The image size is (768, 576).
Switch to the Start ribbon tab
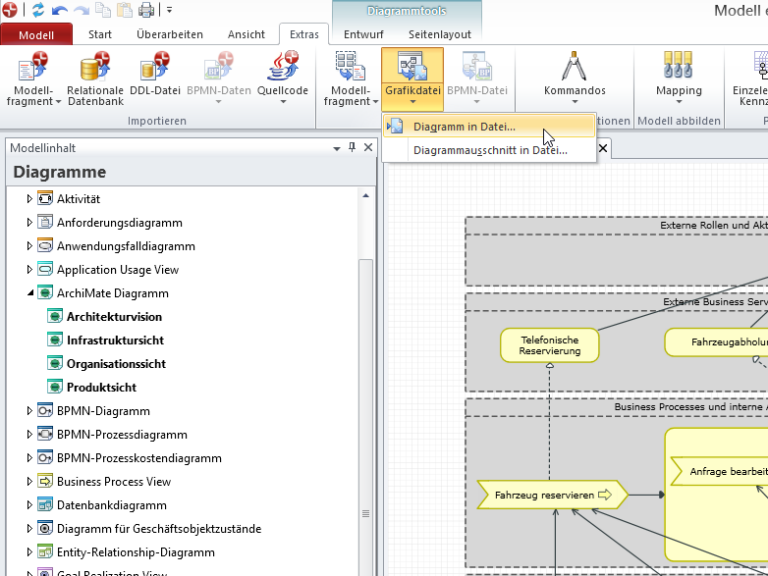pyautogui.click(x=100, y=34)
